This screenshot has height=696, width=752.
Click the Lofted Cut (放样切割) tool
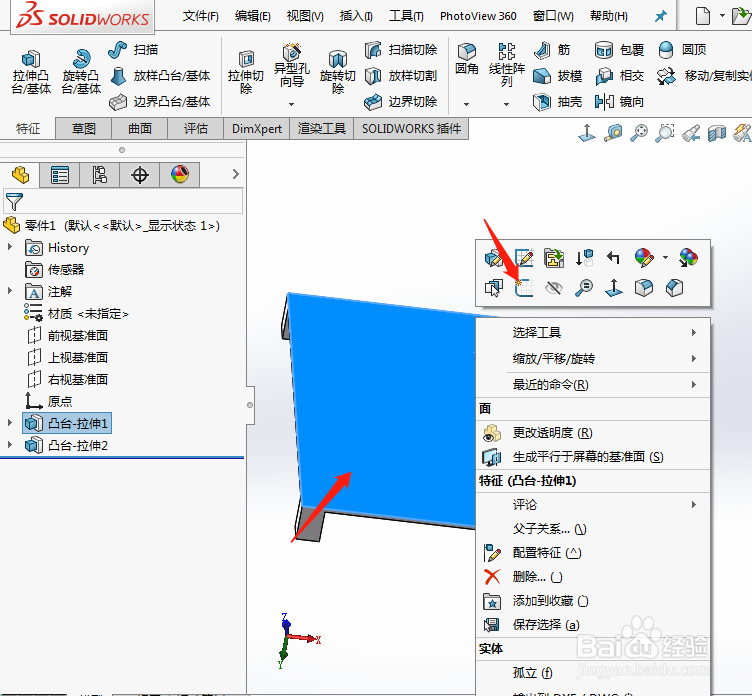point(401,76)
